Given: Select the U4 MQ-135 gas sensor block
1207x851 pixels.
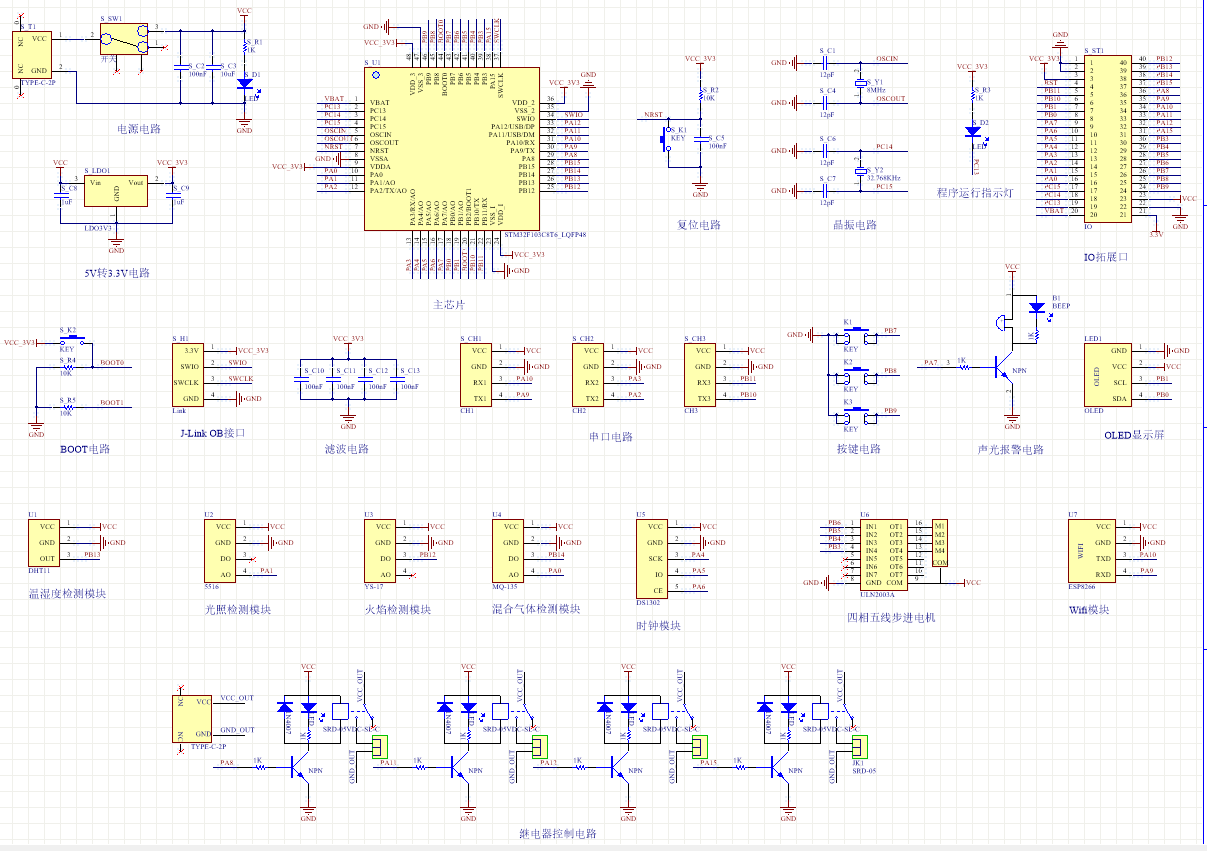Looking at the screenshot, I should (508, 551).
